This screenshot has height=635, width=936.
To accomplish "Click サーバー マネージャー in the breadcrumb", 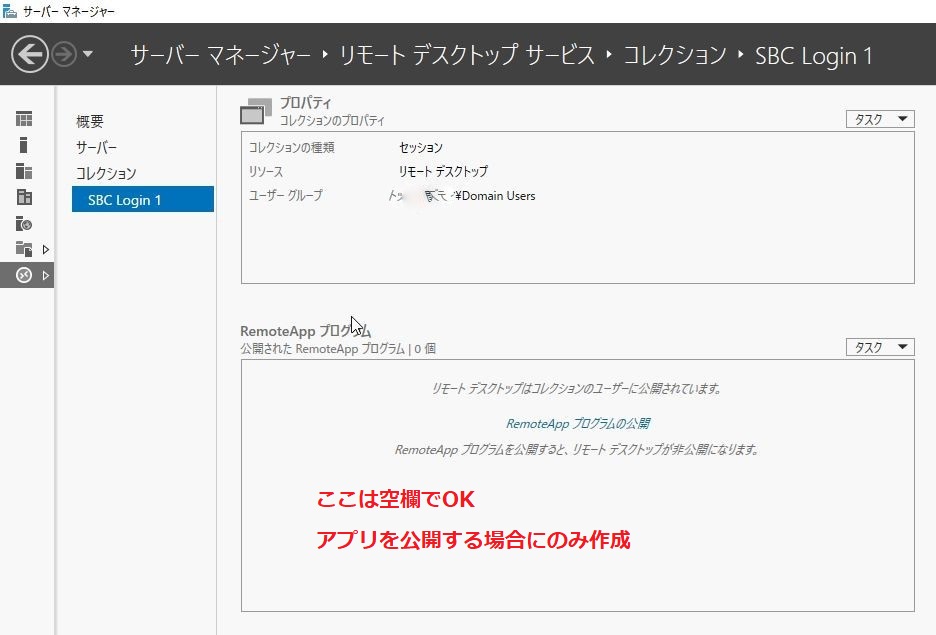I will 220,55.
